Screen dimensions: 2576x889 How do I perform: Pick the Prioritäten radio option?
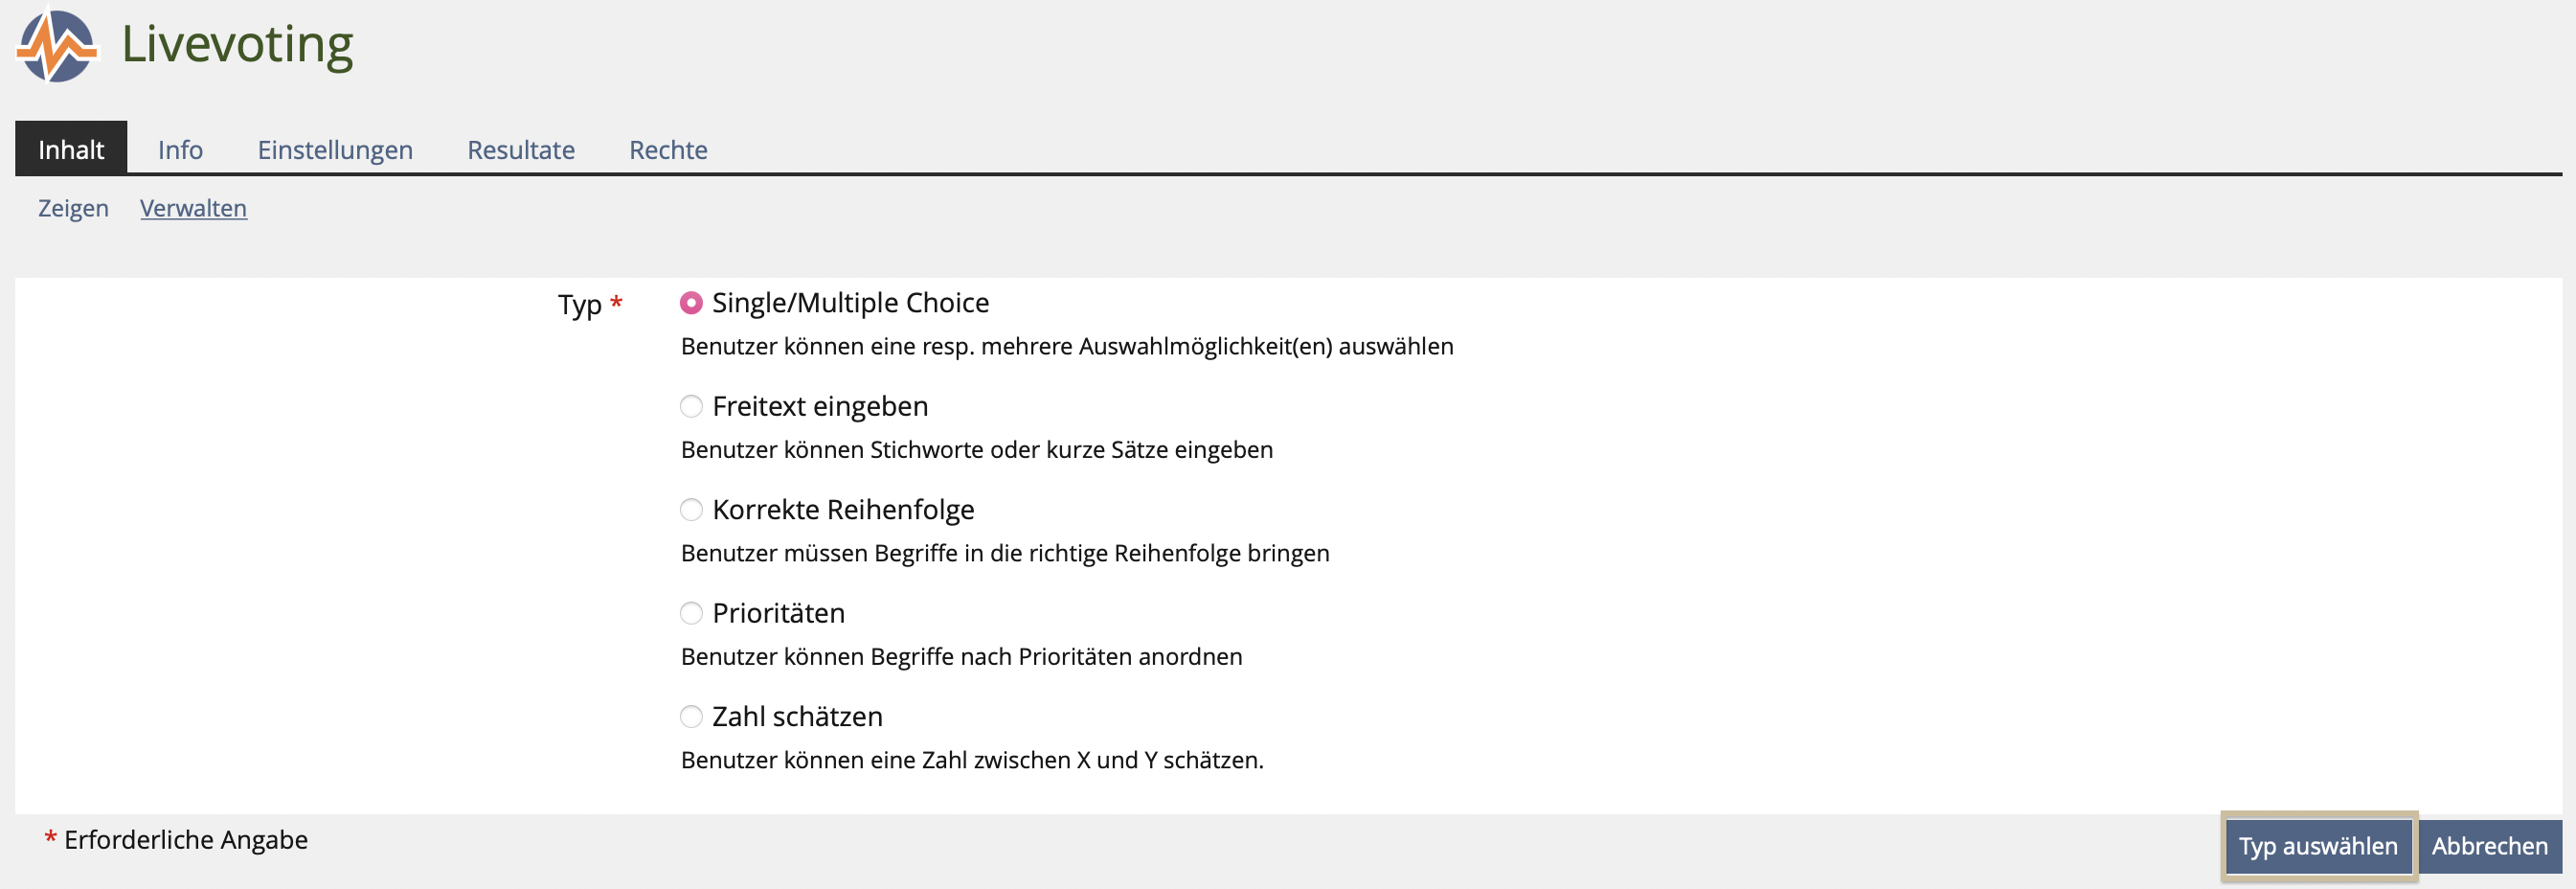point(691,614)
